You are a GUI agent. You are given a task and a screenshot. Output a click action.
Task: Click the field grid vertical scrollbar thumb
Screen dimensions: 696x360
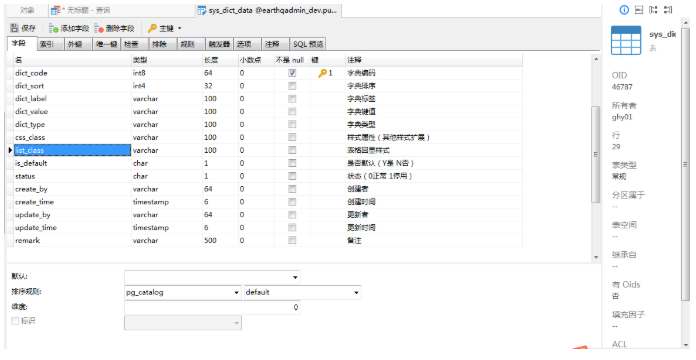click(x=596, y=154)
